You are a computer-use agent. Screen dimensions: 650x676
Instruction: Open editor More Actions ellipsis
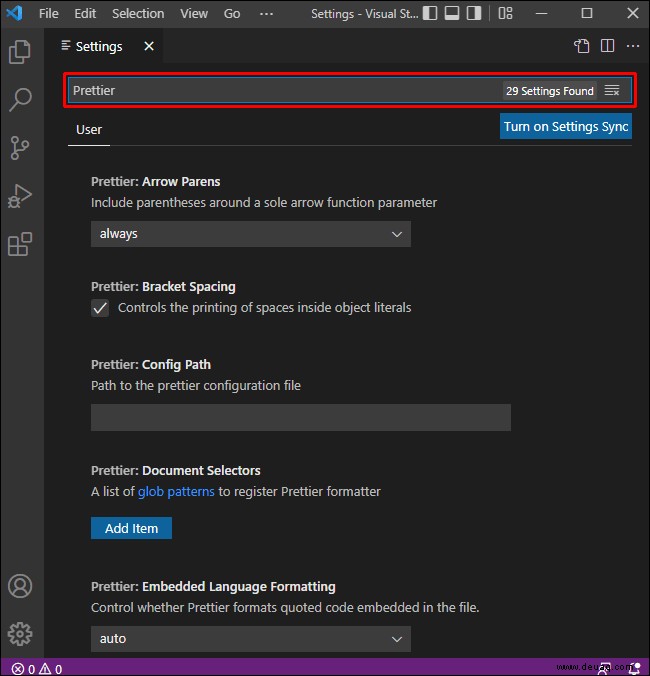coord(633,46)
